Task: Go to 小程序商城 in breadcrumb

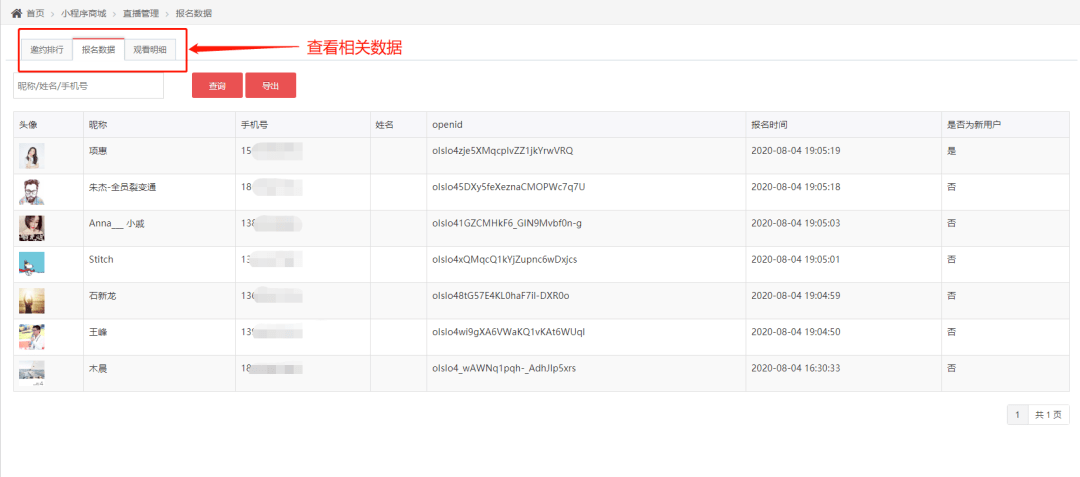Action: coord(81,13)
